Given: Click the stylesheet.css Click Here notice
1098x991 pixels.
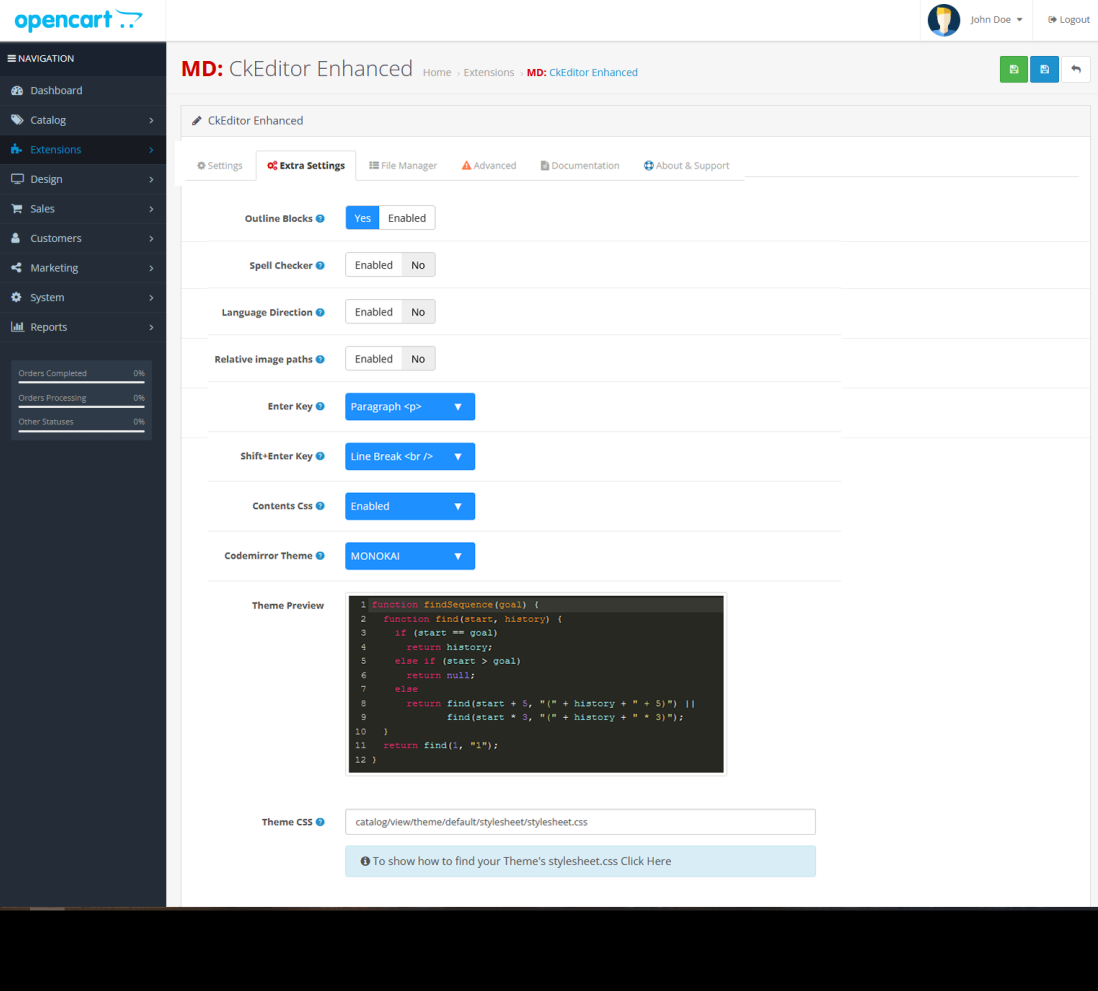Looking at the screenshot, I should 581,861.
